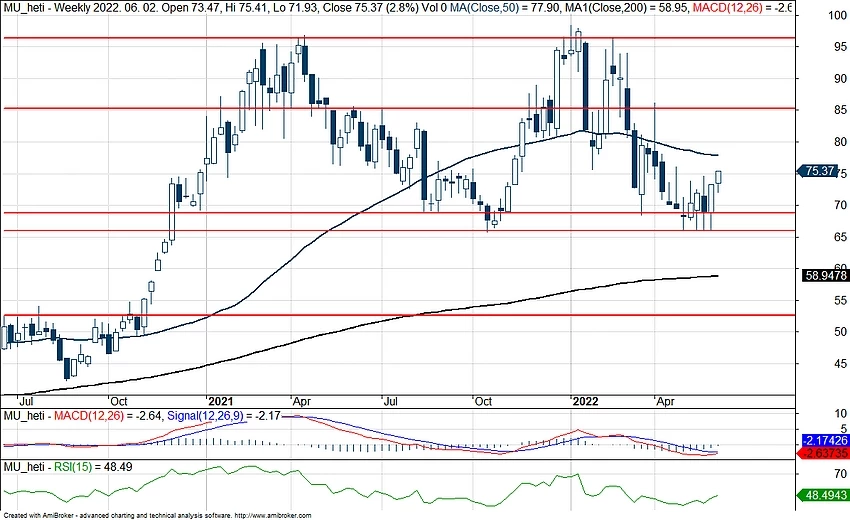Click the topmost red resistance line near 96
Image resolution: width=850 pixels, height=520 pixels.
[x=400, y=37]
